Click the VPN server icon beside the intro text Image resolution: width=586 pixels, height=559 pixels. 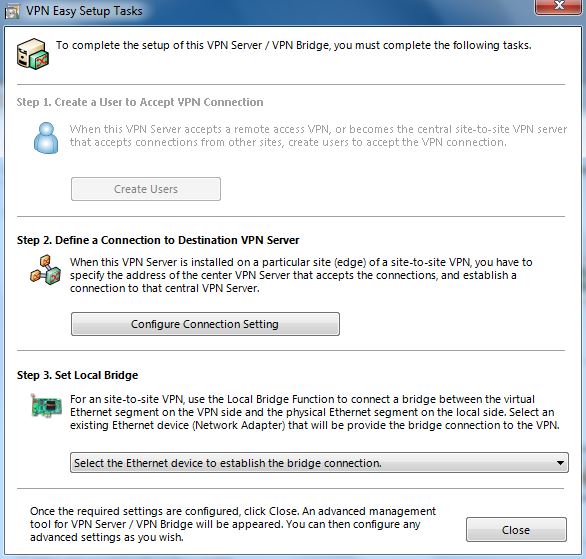tap(33, 54)
